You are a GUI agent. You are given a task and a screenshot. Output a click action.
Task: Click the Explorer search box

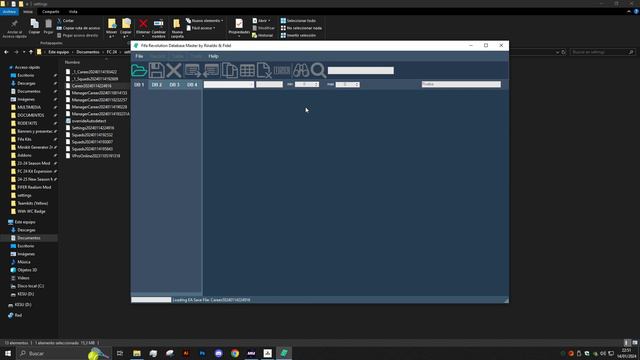pyautogui.click(x=602, y=52)
